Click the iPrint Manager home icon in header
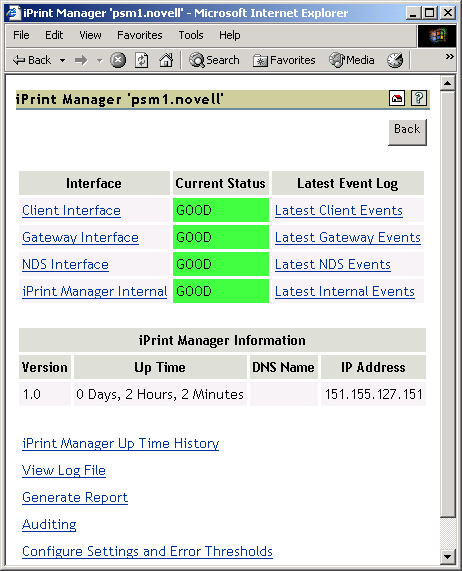 click(x=396, y=98)
